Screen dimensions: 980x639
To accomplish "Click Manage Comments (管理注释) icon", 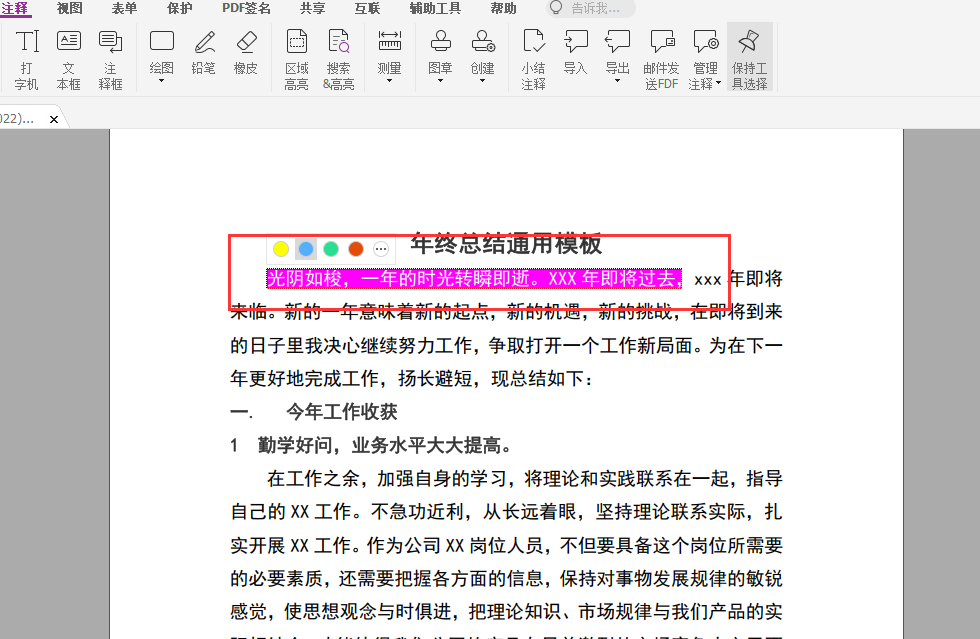I will pyautogui.click(x=706, y=41).
